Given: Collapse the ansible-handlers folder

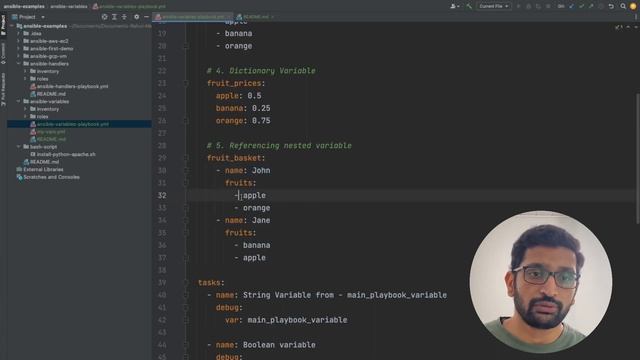Looking at the screenshot, I should (x=18, y=64).
